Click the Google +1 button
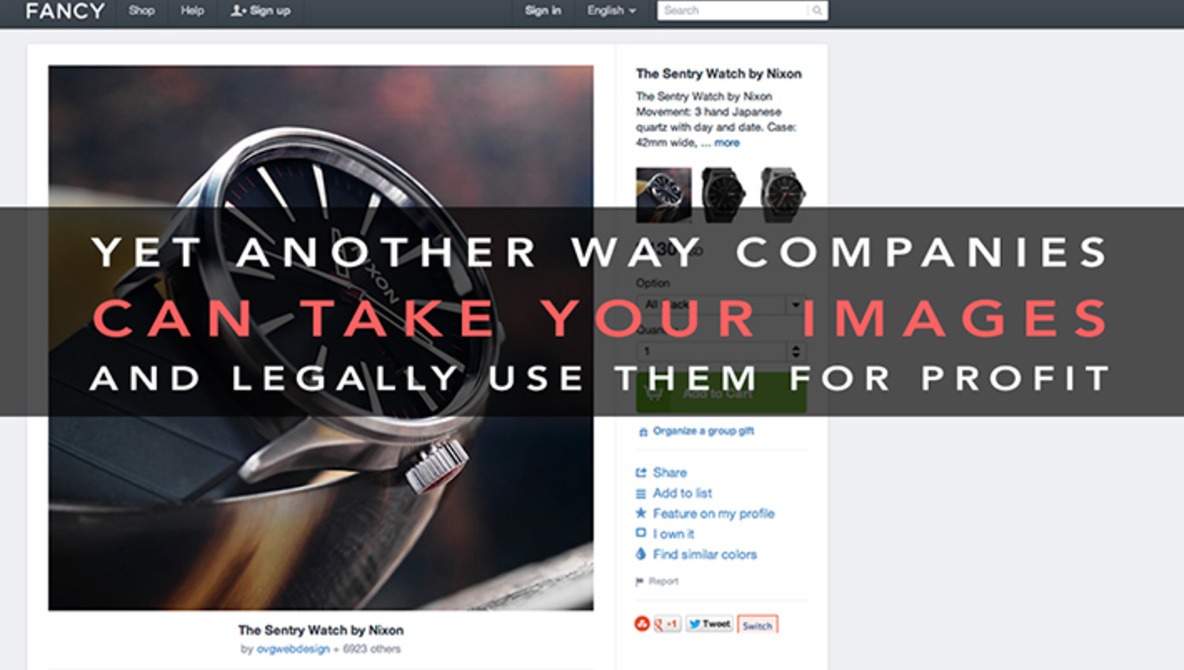This screenshot has width=1184, height=670. 667,624
